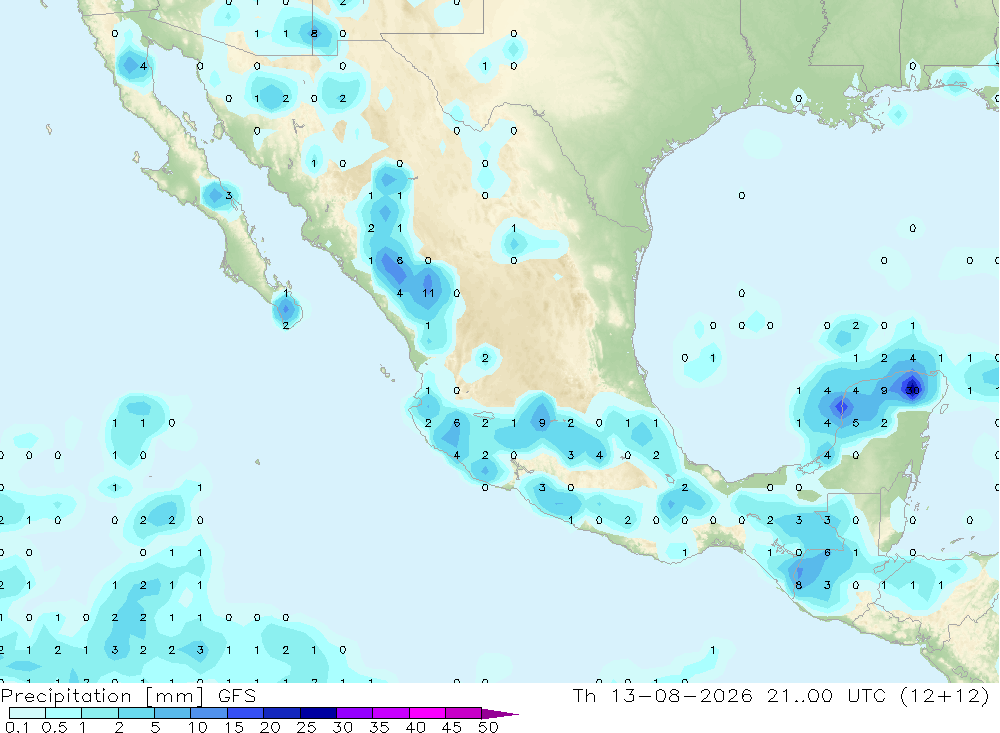Click the "[mm]" unit label
Image resolution: width=1000 pixels, height=733 pixels.
coord(175,696)
